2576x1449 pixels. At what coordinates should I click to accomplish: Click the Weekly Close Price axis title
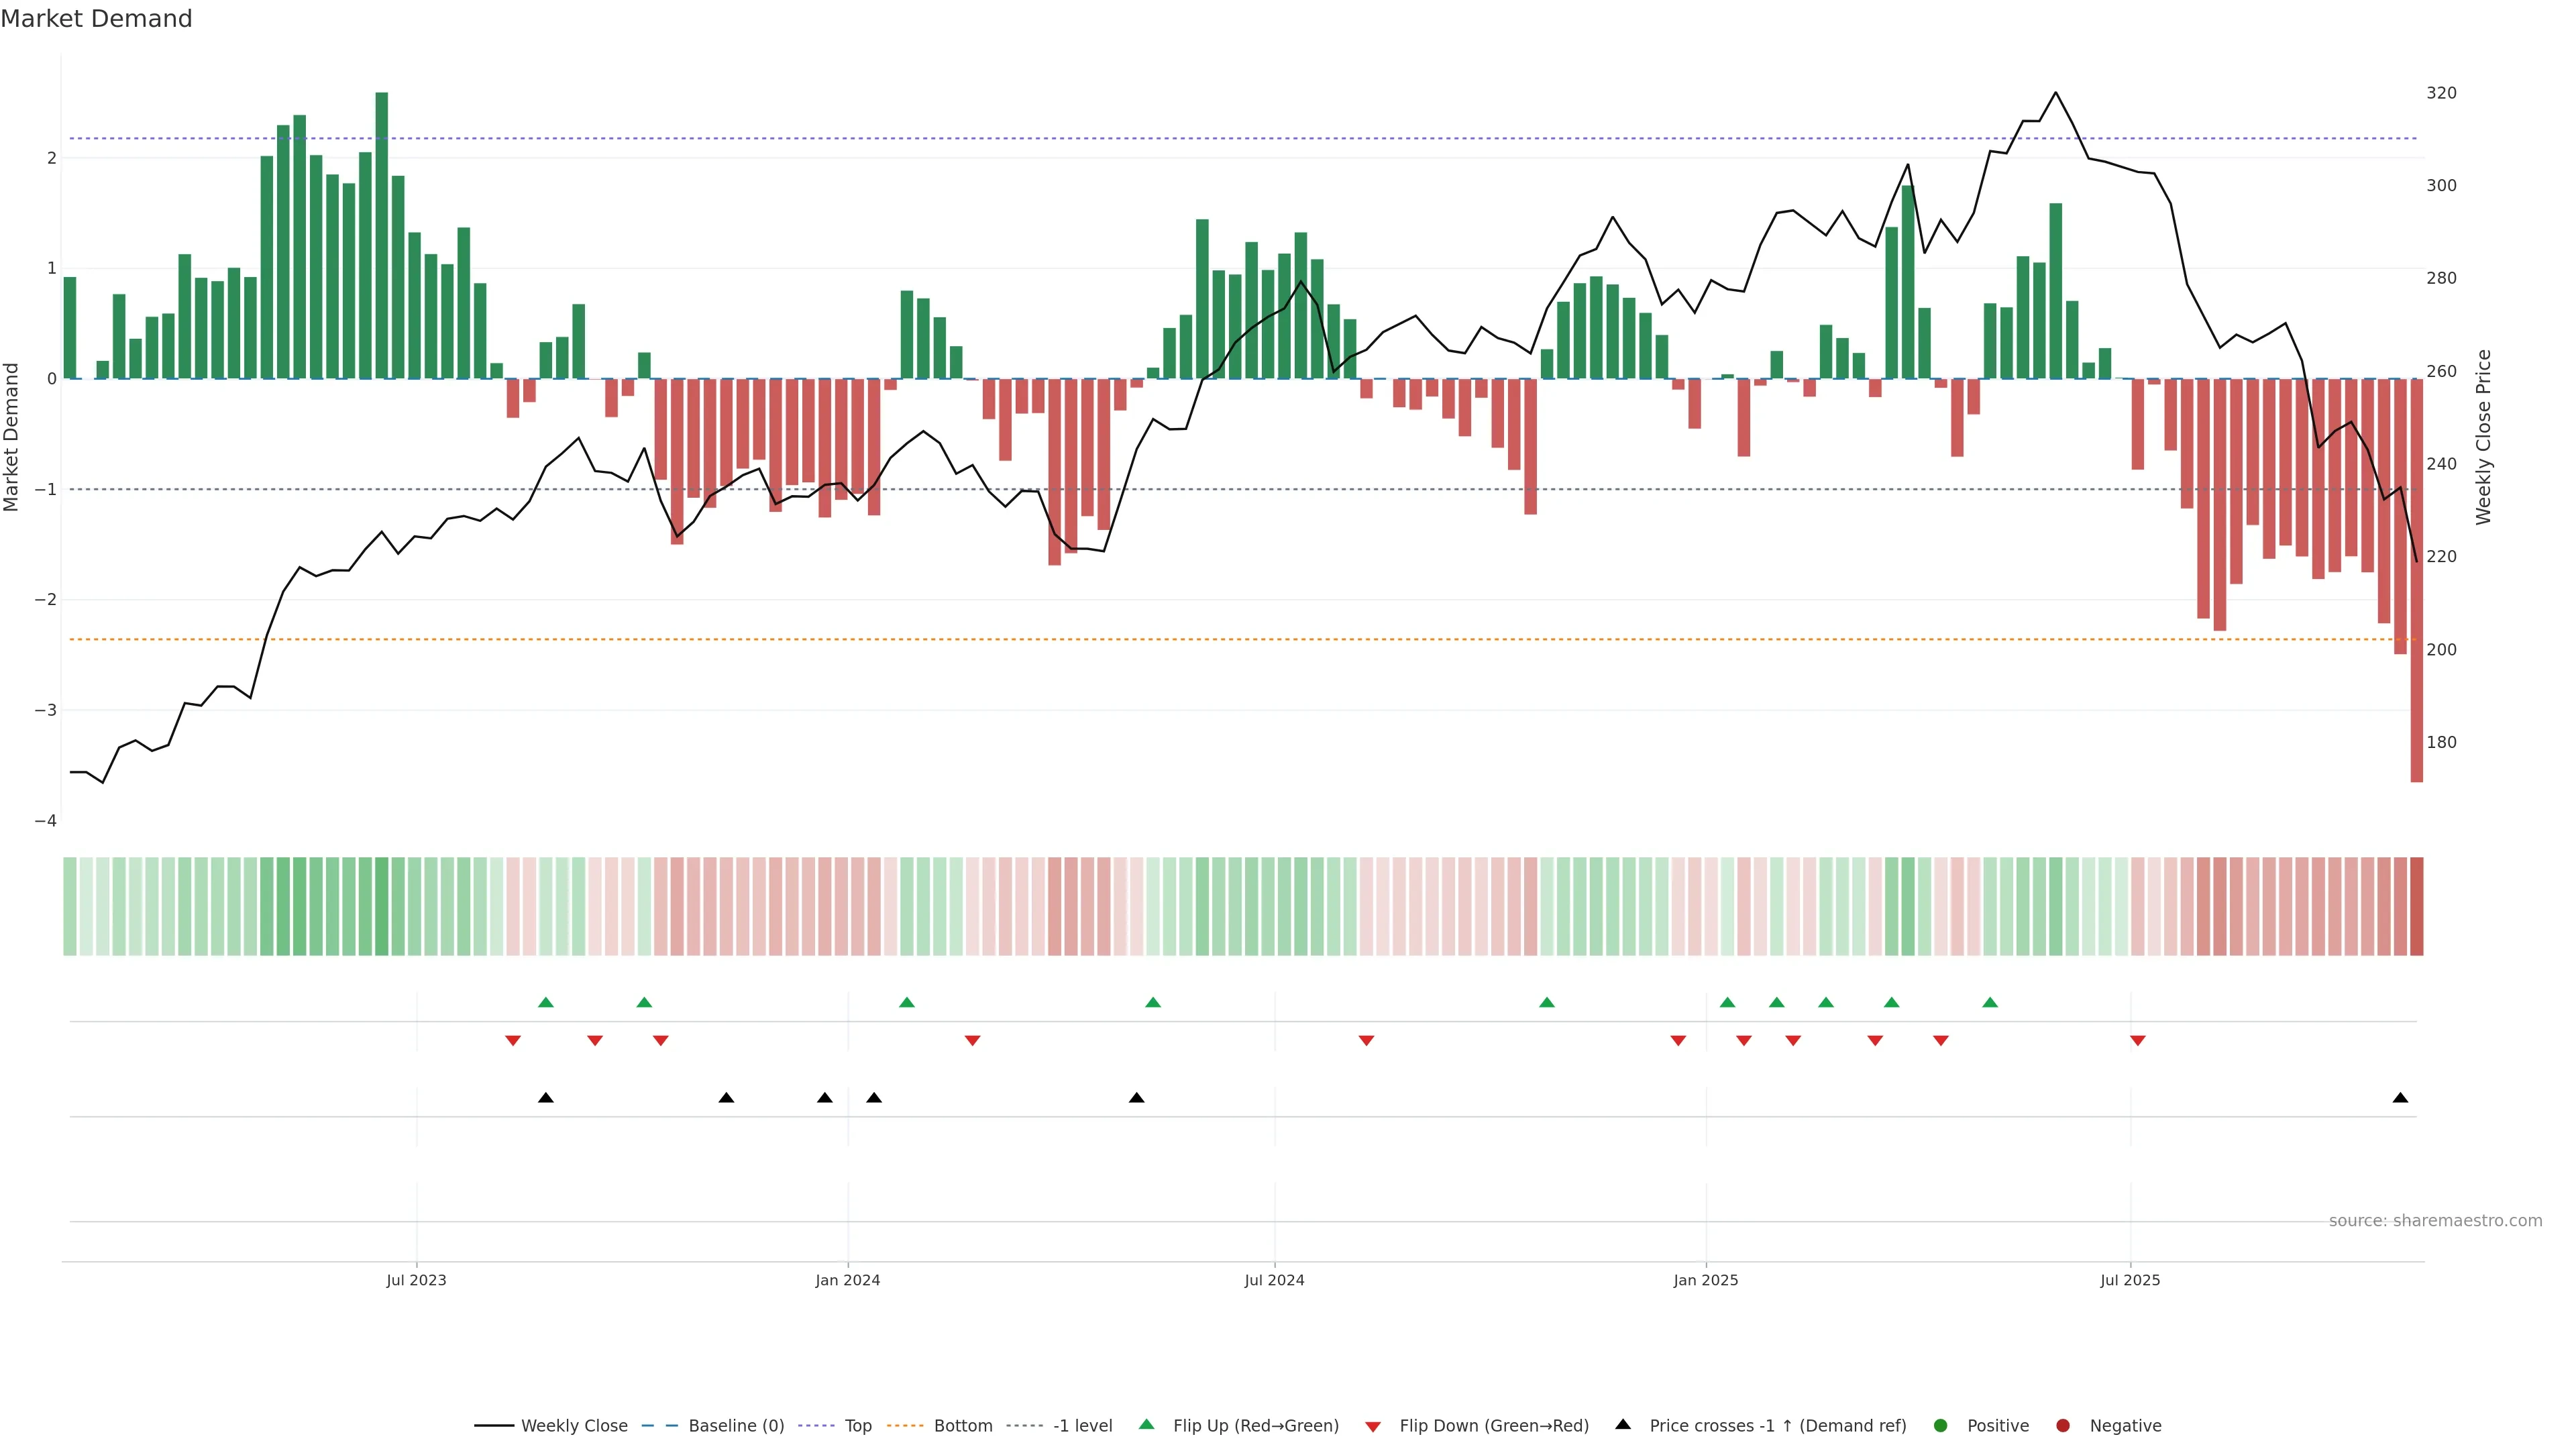(2483, 437)
